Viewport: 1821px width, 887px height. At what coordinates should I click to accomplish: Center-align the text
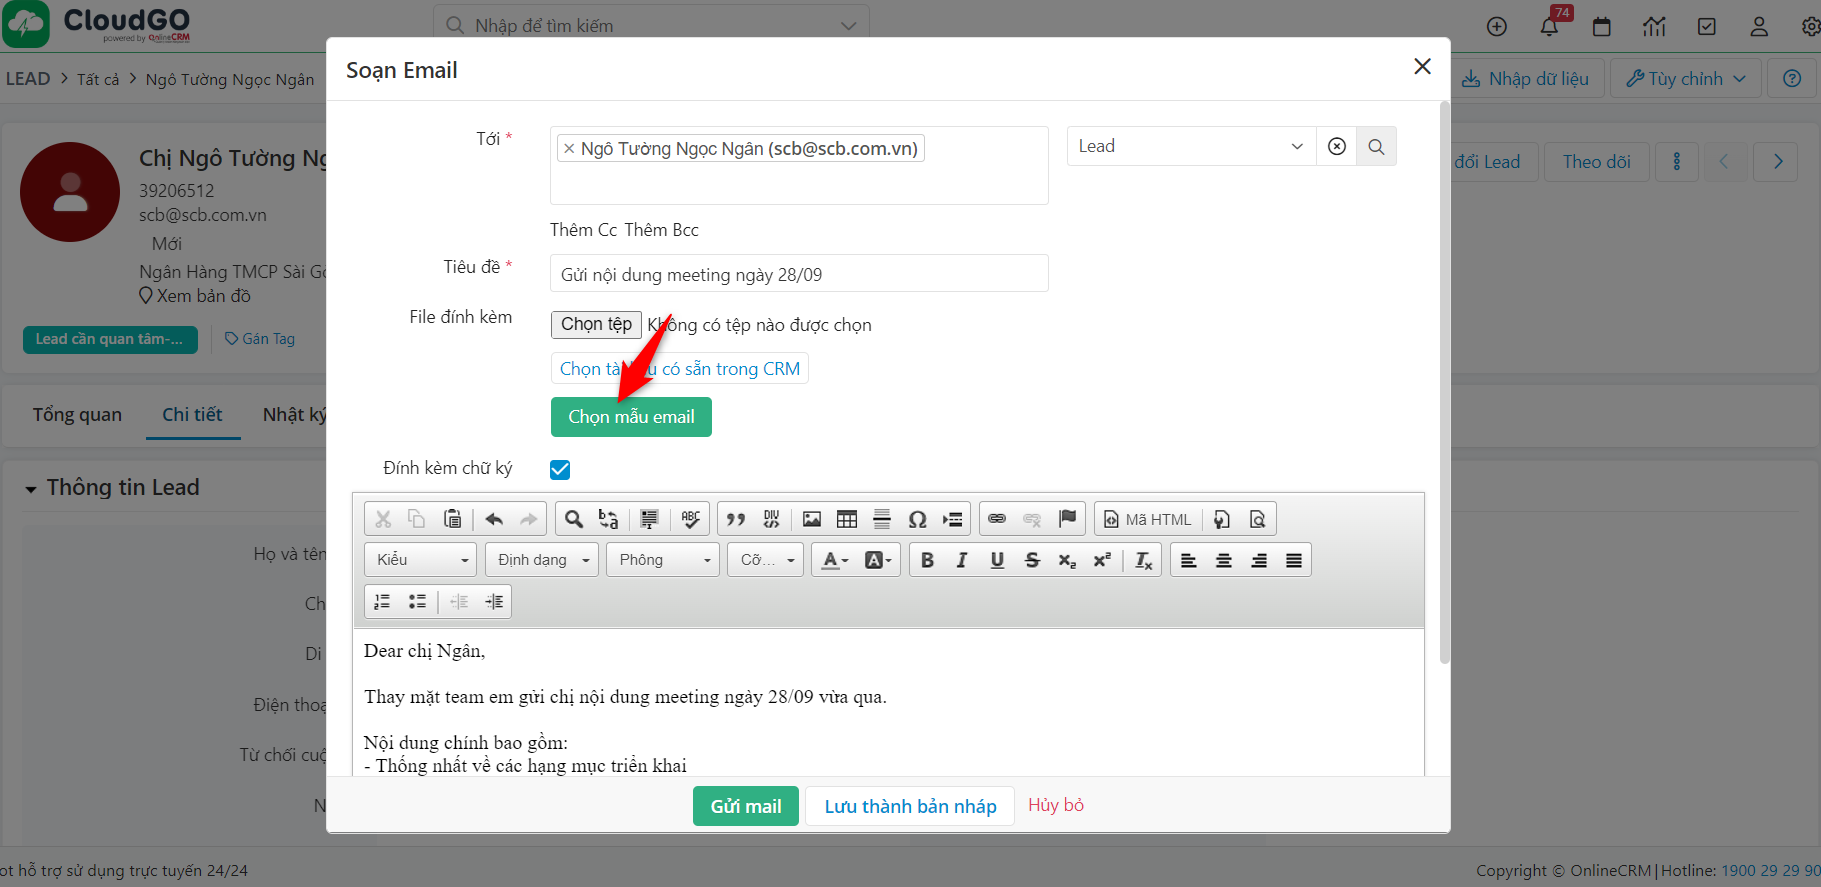[1223, 560]
